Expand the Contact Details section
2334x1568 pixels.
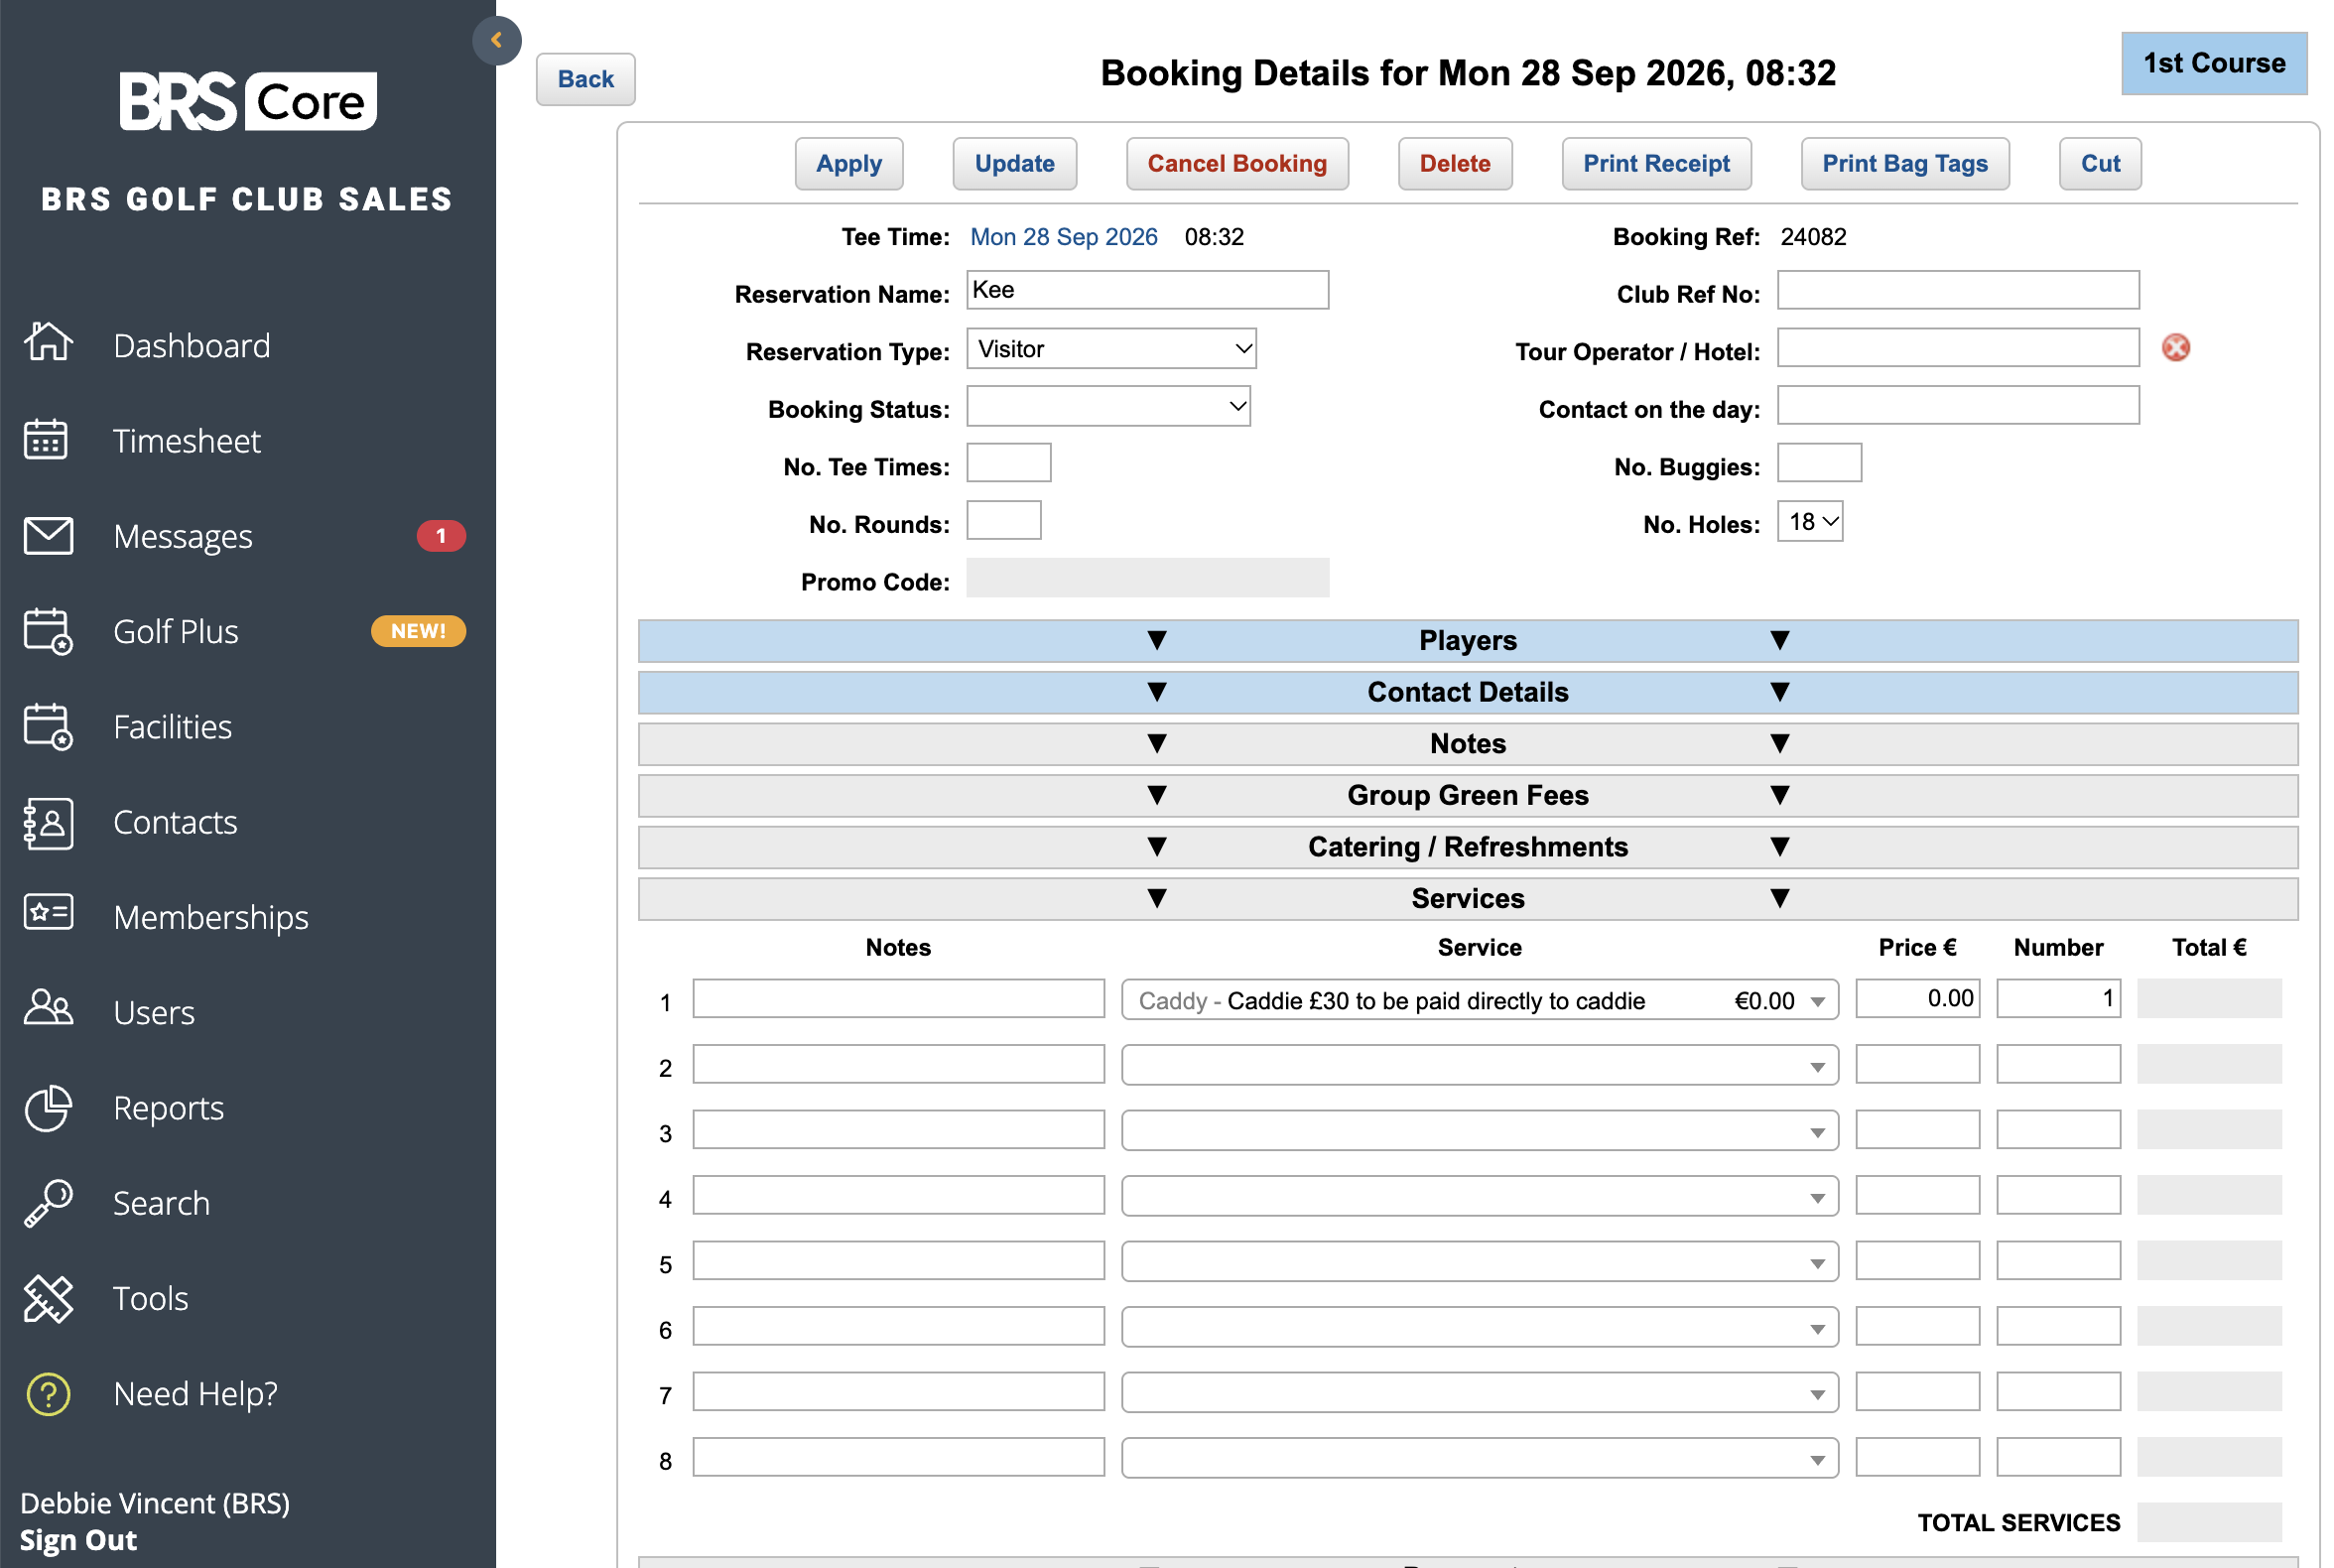point(1467,692)
